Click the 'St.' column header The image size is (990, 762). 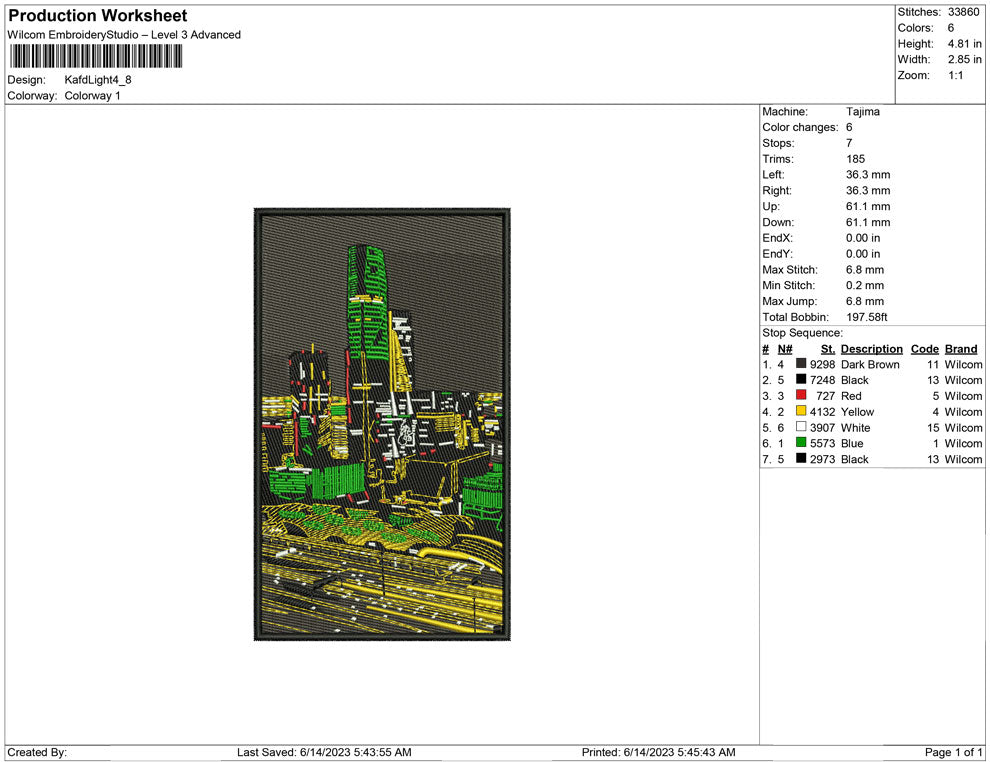point(828,348)
